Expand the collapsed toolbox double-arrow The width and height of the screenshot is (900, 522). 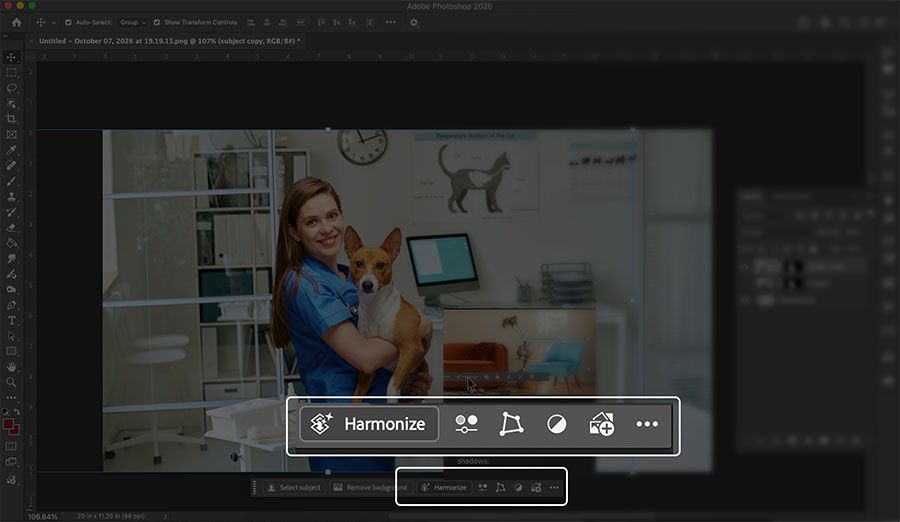point(6,36)
